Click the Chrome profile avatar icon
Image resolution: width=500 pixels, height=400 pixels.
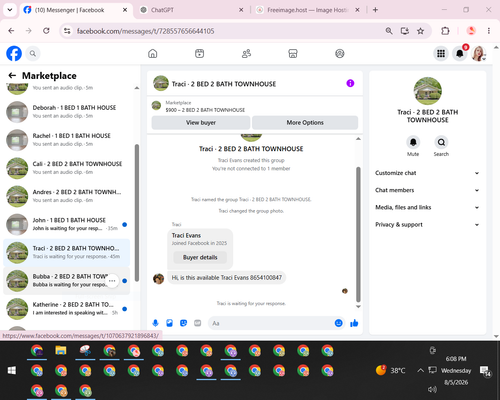tap(471, 31)
